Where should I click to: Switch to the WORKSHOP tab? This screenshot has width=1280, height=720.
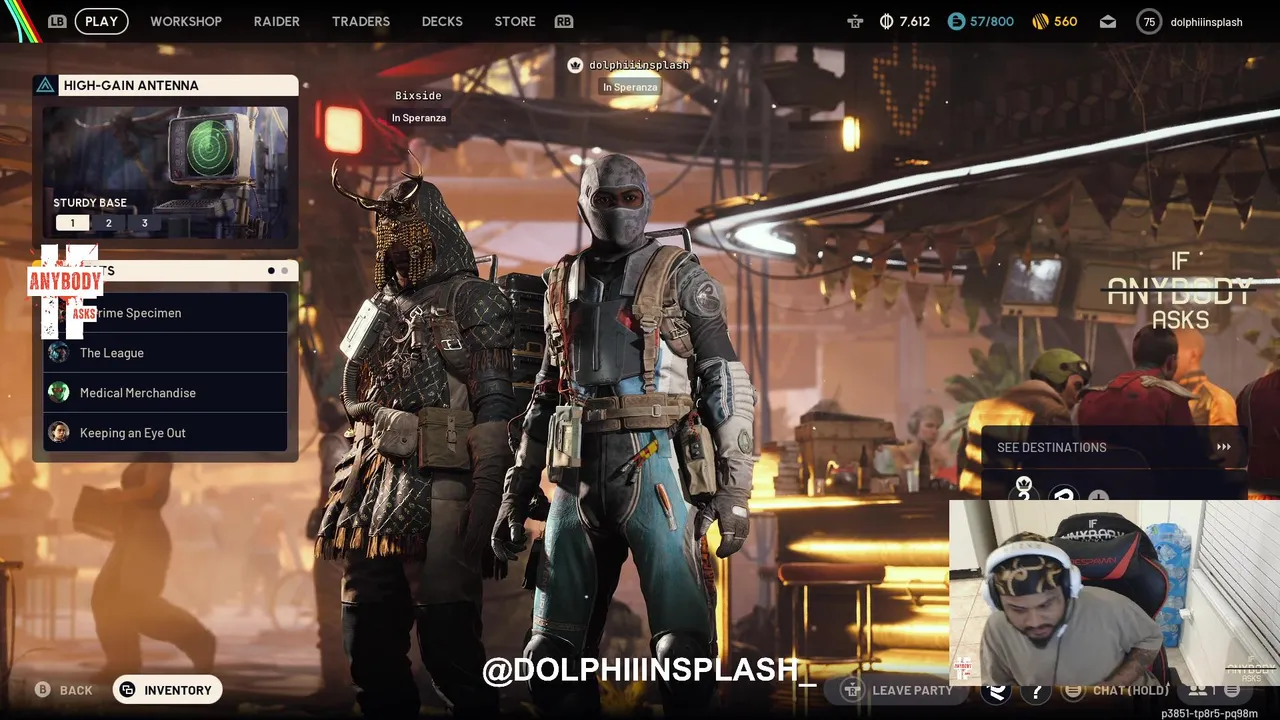click(x=186, y=21)
